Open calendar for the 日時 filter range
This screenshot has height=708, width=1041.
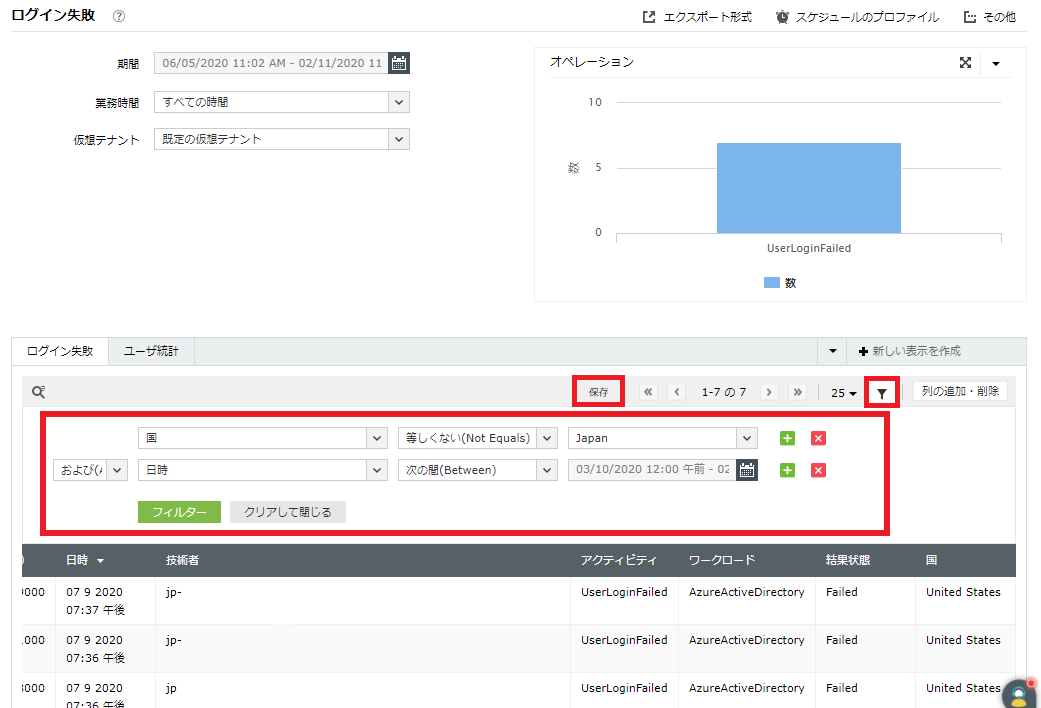[x=747, y=470]
